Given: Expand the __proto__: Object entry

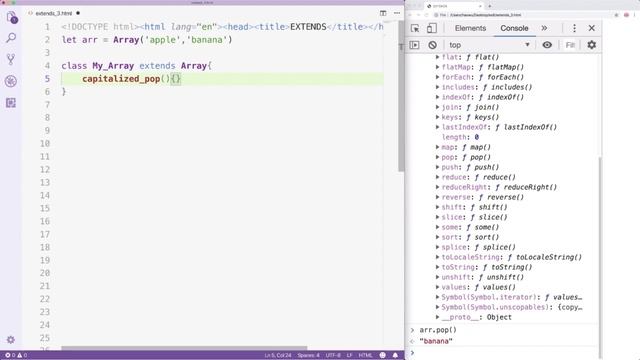Looking at the screenshot, I should [438, 317].
